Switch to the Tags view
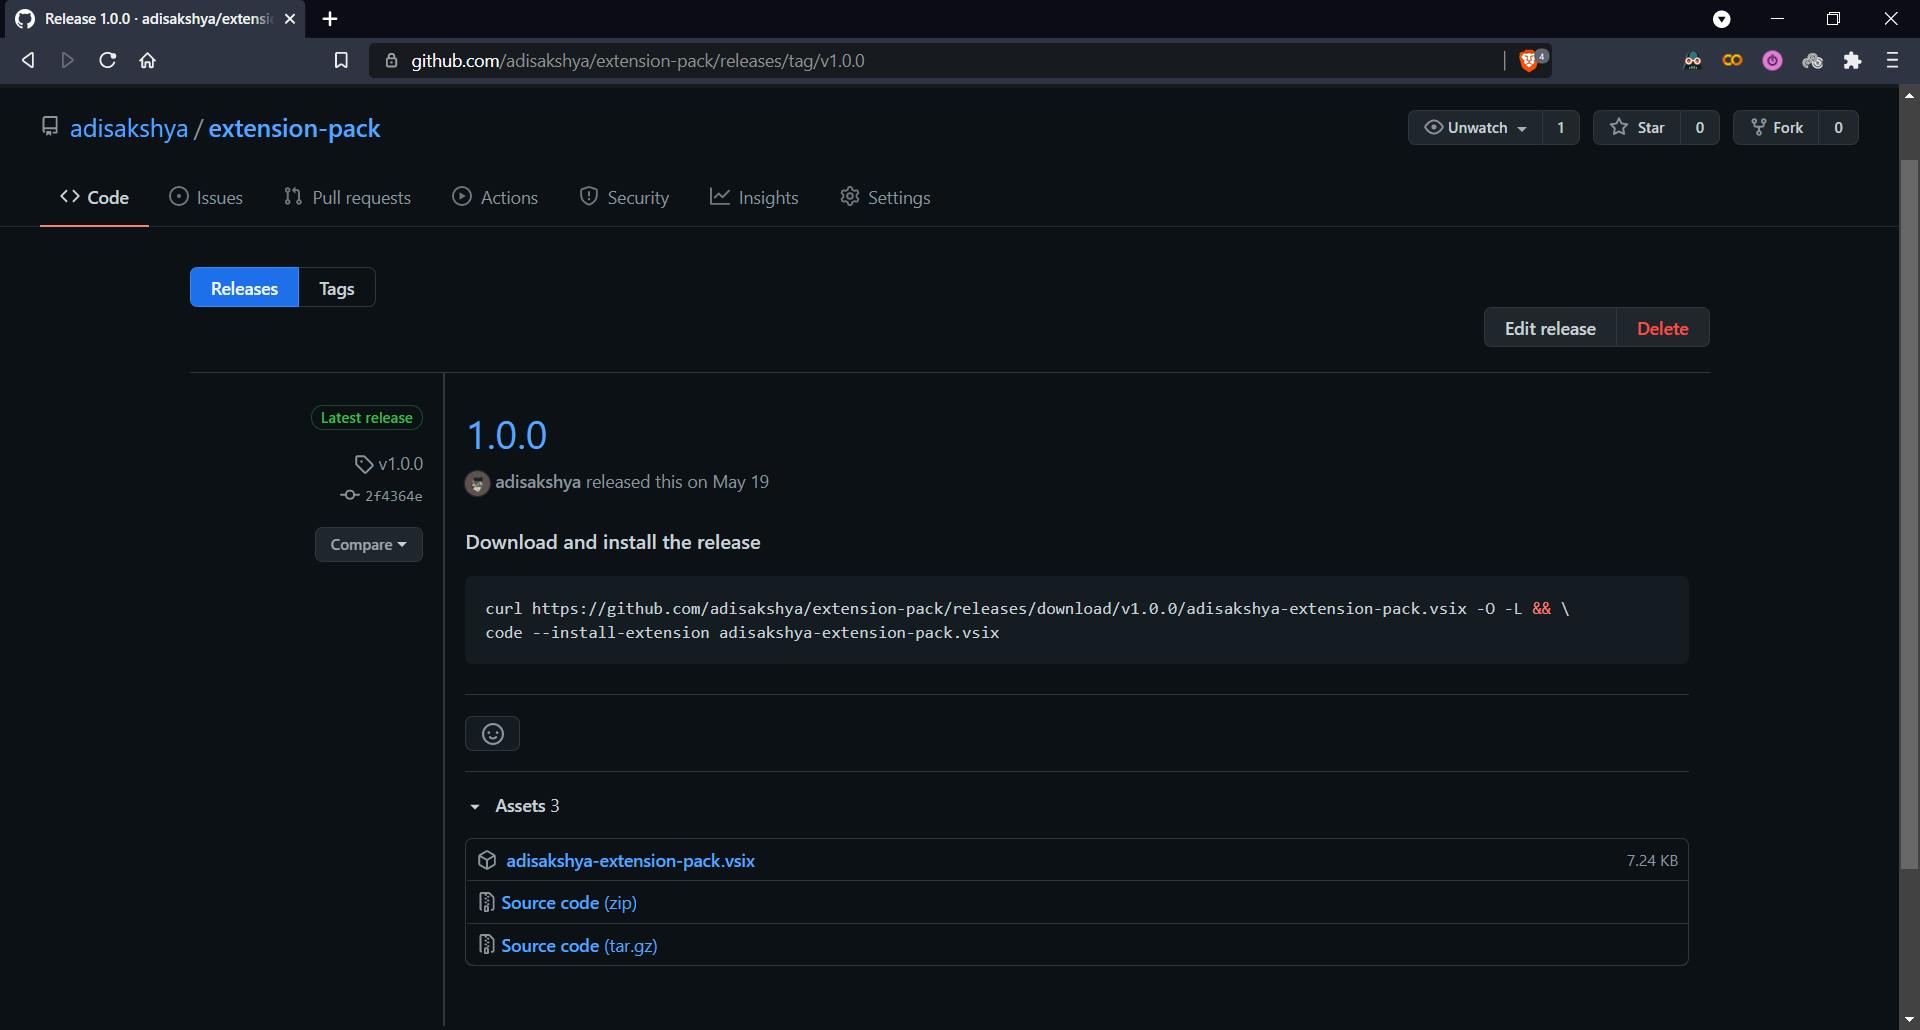Image resolution: width=1920 pixels, height=1030 pixels. point(337,288)
